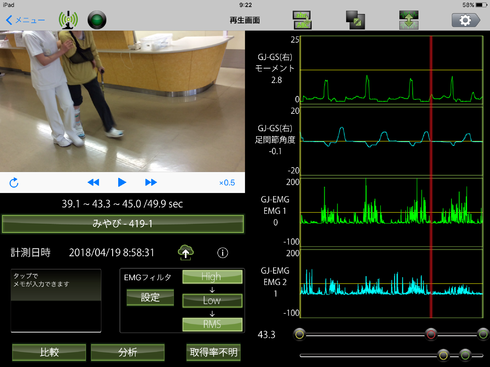Go back to メニュー

pyautogui.click(x=25, y=20)
